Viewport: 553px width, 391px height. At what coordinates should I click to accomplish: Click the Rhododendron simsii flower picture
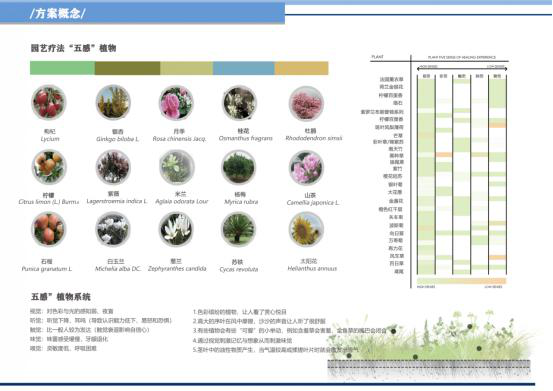[306, 103]
